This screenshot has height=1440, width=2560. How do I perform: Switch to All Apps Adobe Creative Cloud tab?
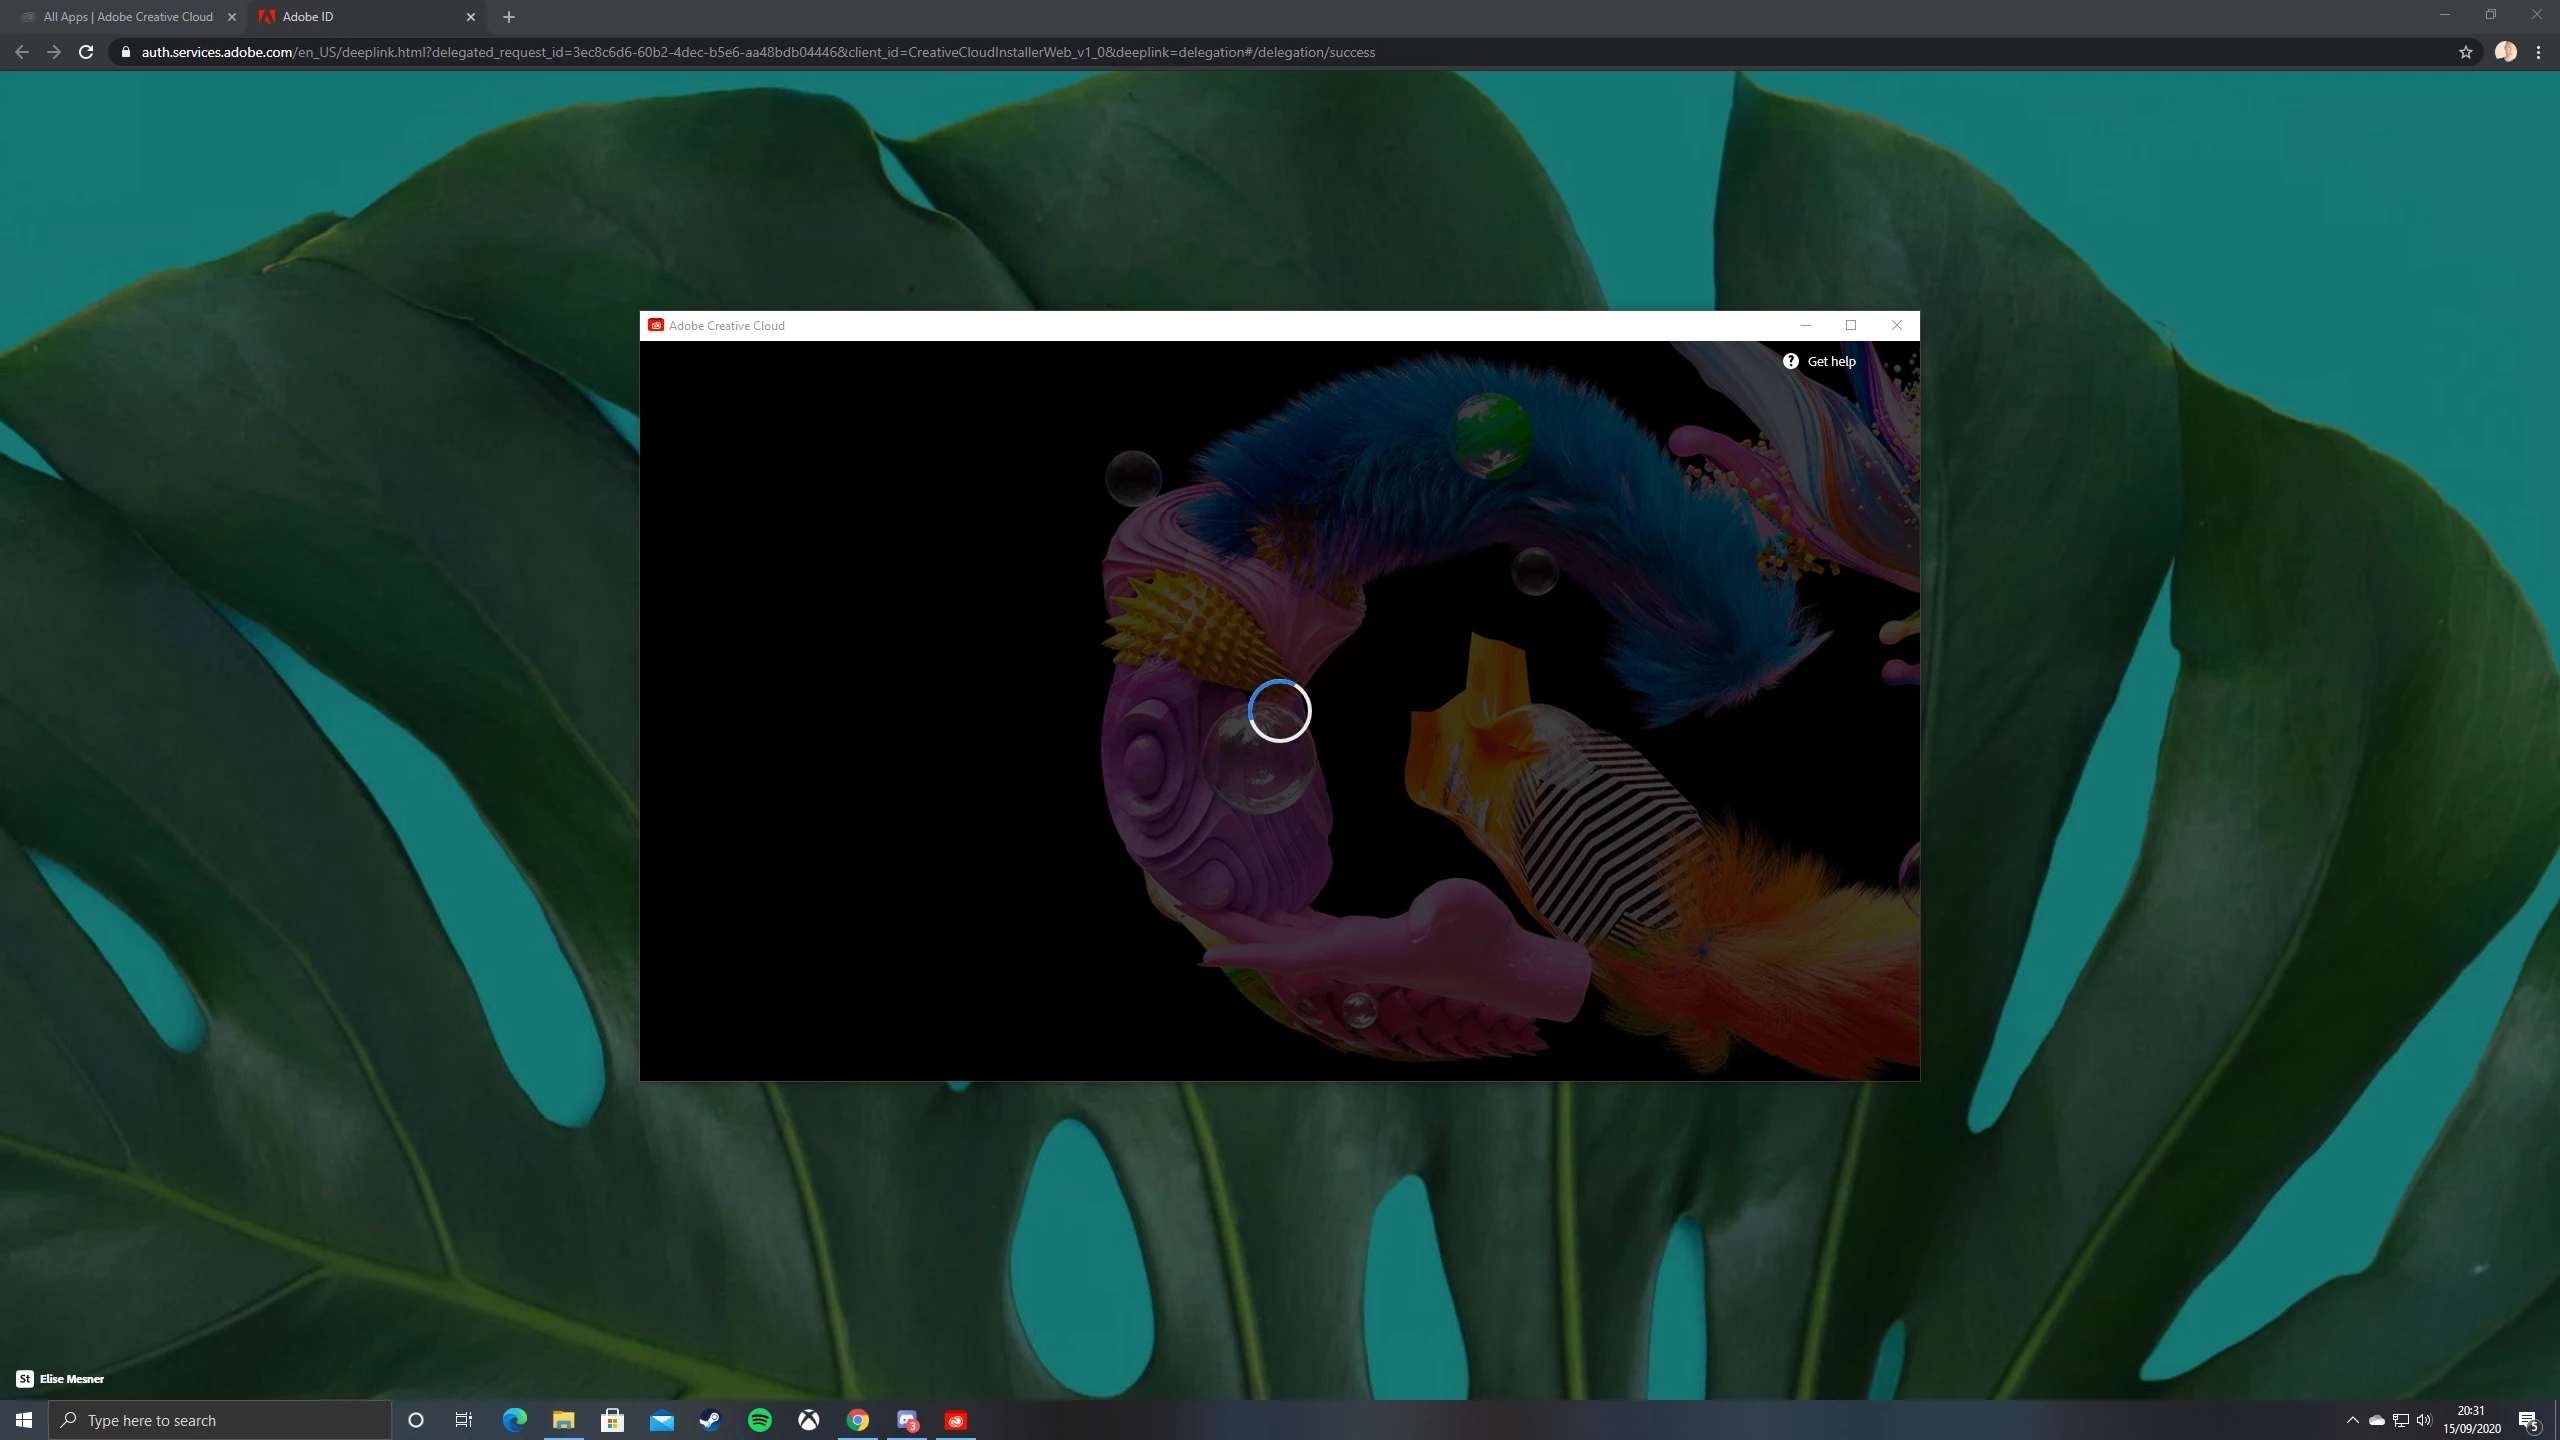click(128, 17)
